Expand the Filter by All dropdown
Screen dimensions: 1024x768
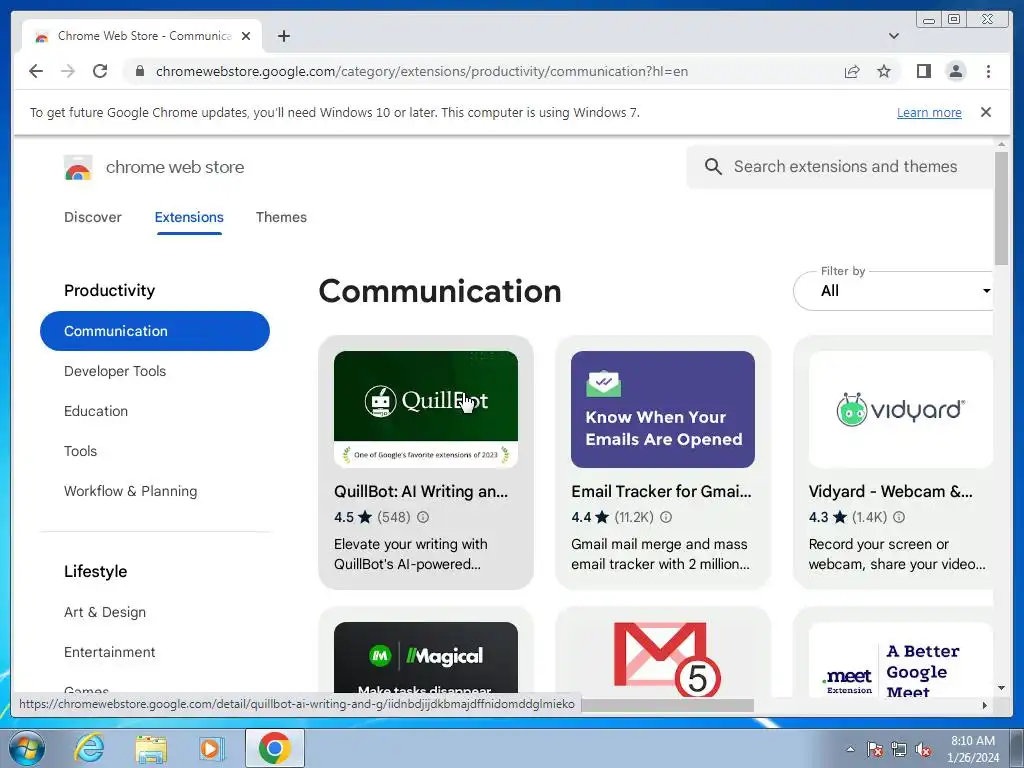click(893, 291)
